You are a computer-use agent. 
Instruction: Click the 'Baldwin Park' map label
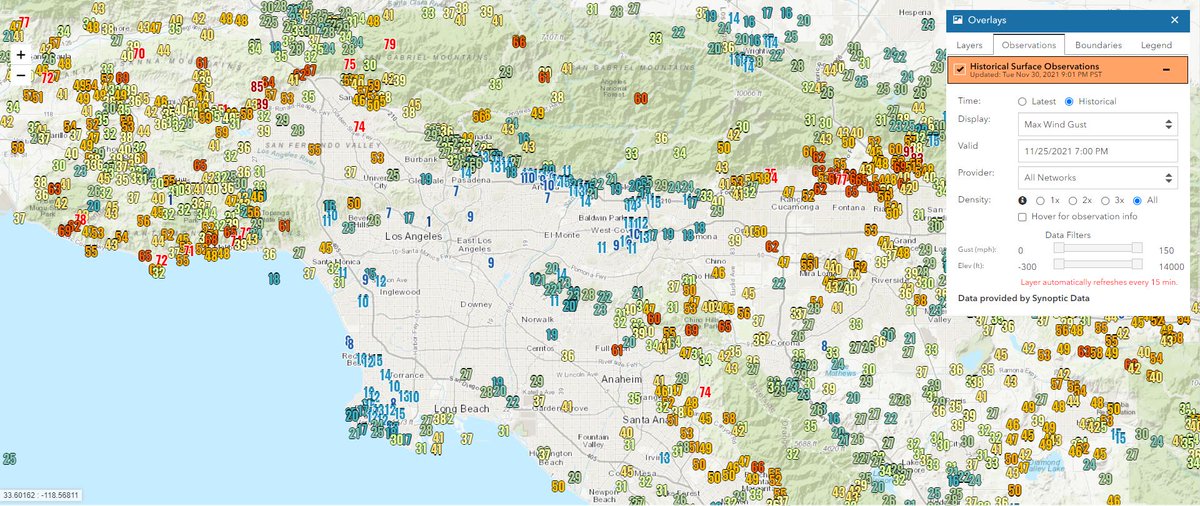[x=601, y=217]
